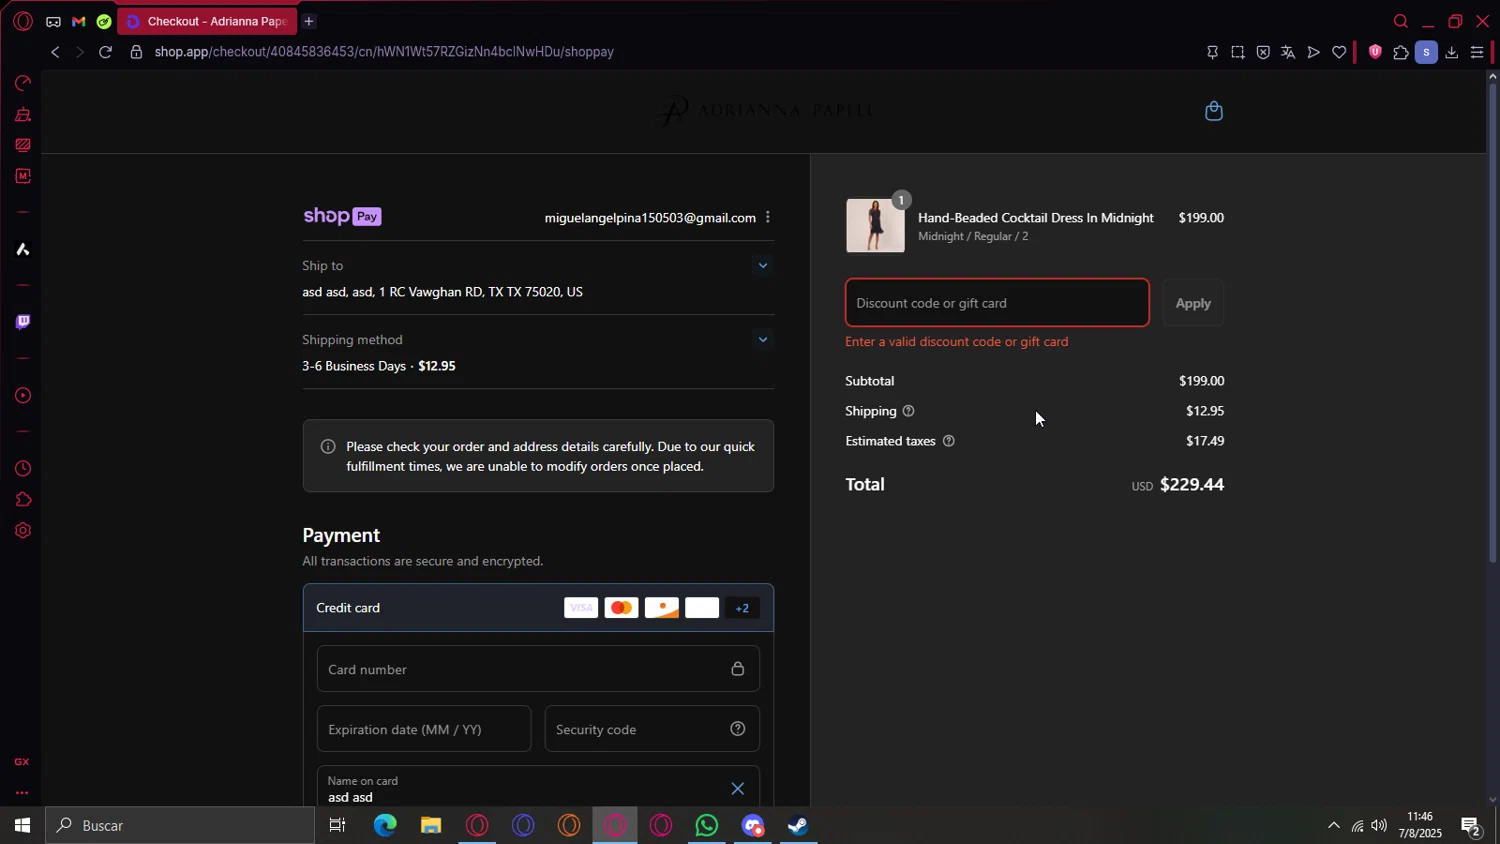Open the Windows notification center

(x=1471, y=825)
